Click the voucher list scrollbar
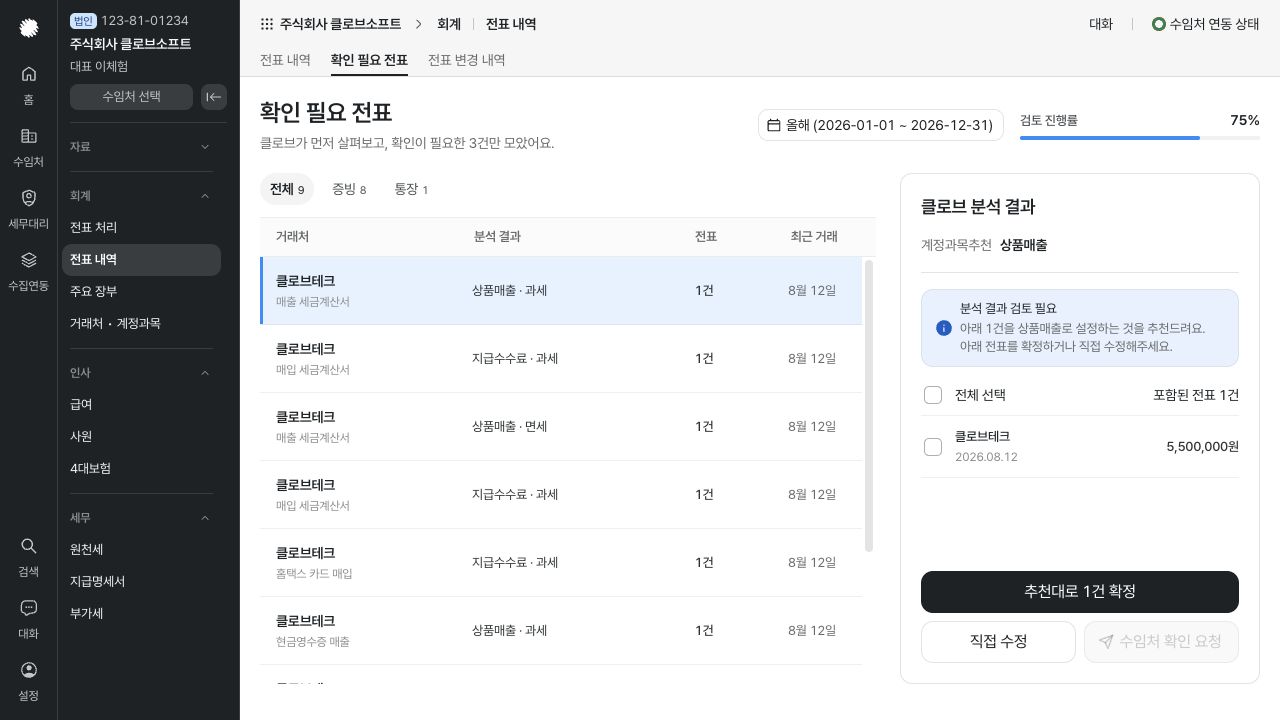Screen dimensions: 1280x720 pos(869,406)
